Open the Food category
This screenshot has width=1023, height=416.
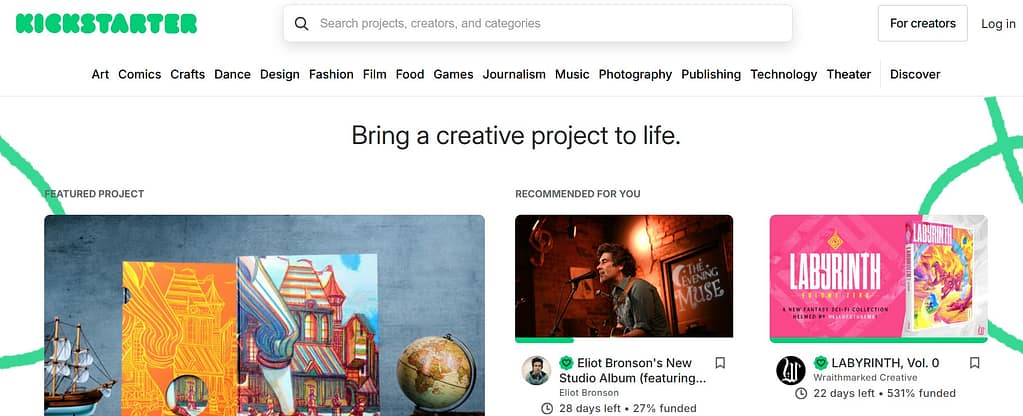pos(410,74)
